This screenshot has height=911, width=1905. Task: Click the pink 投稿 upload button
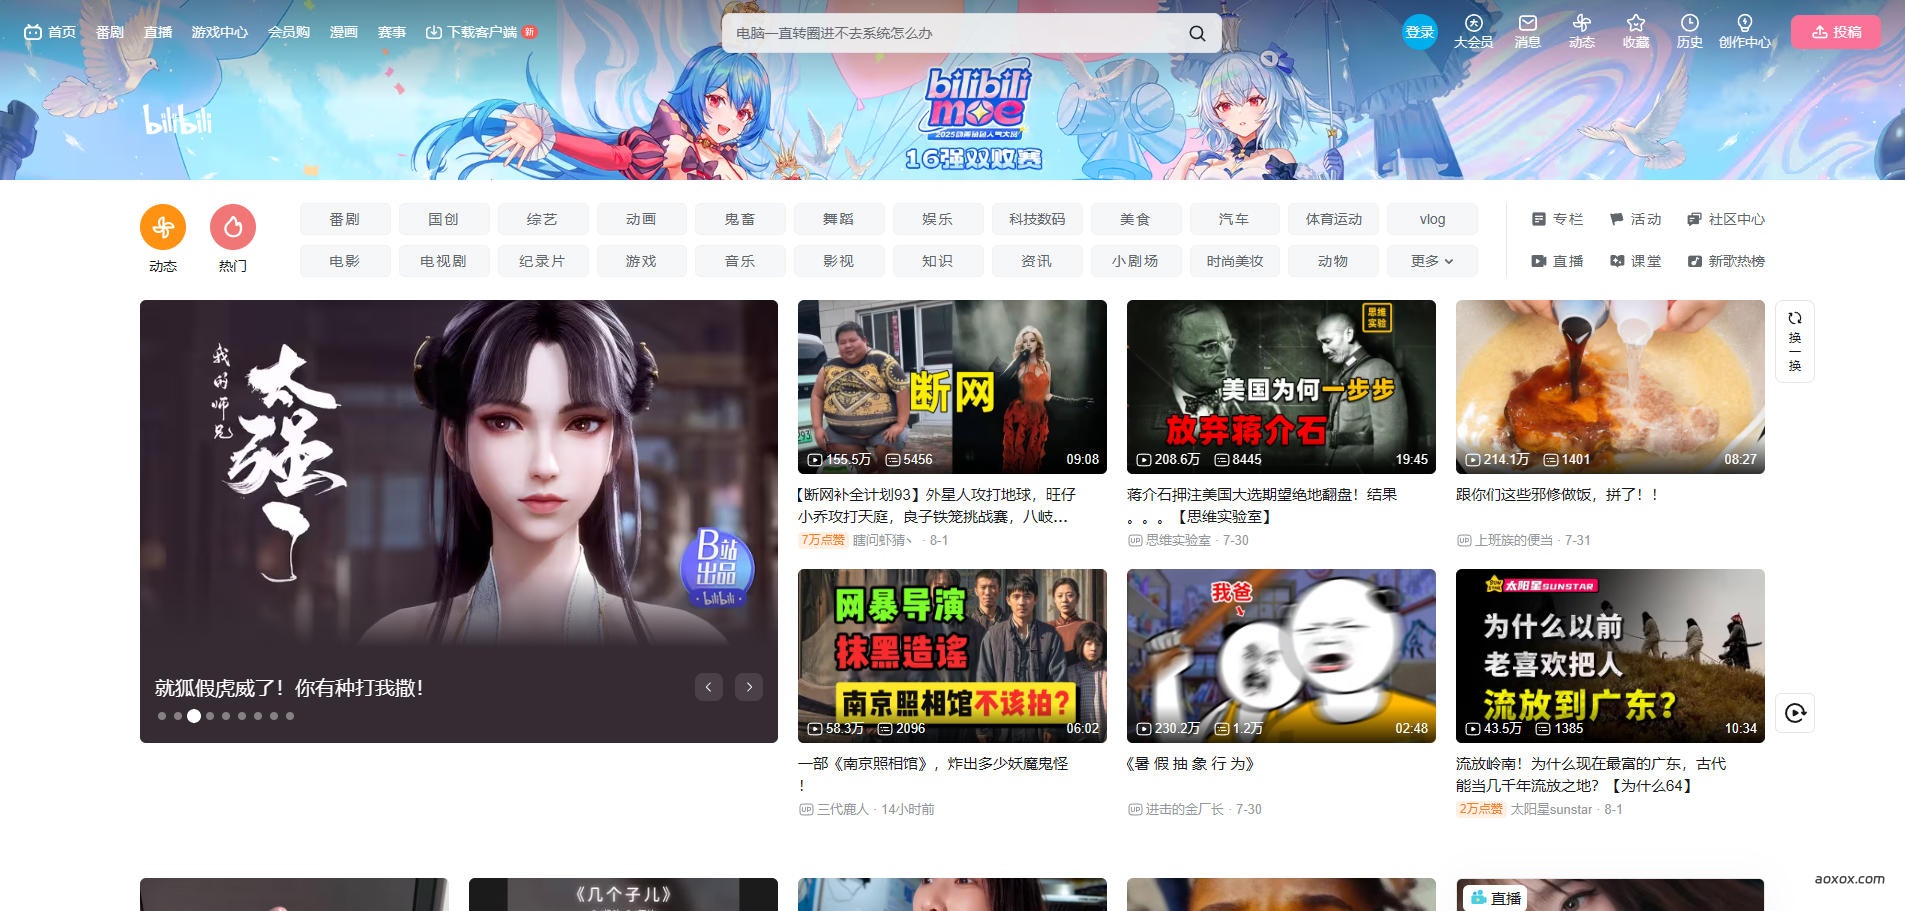pyautogui.click(x=1836, y=32)
